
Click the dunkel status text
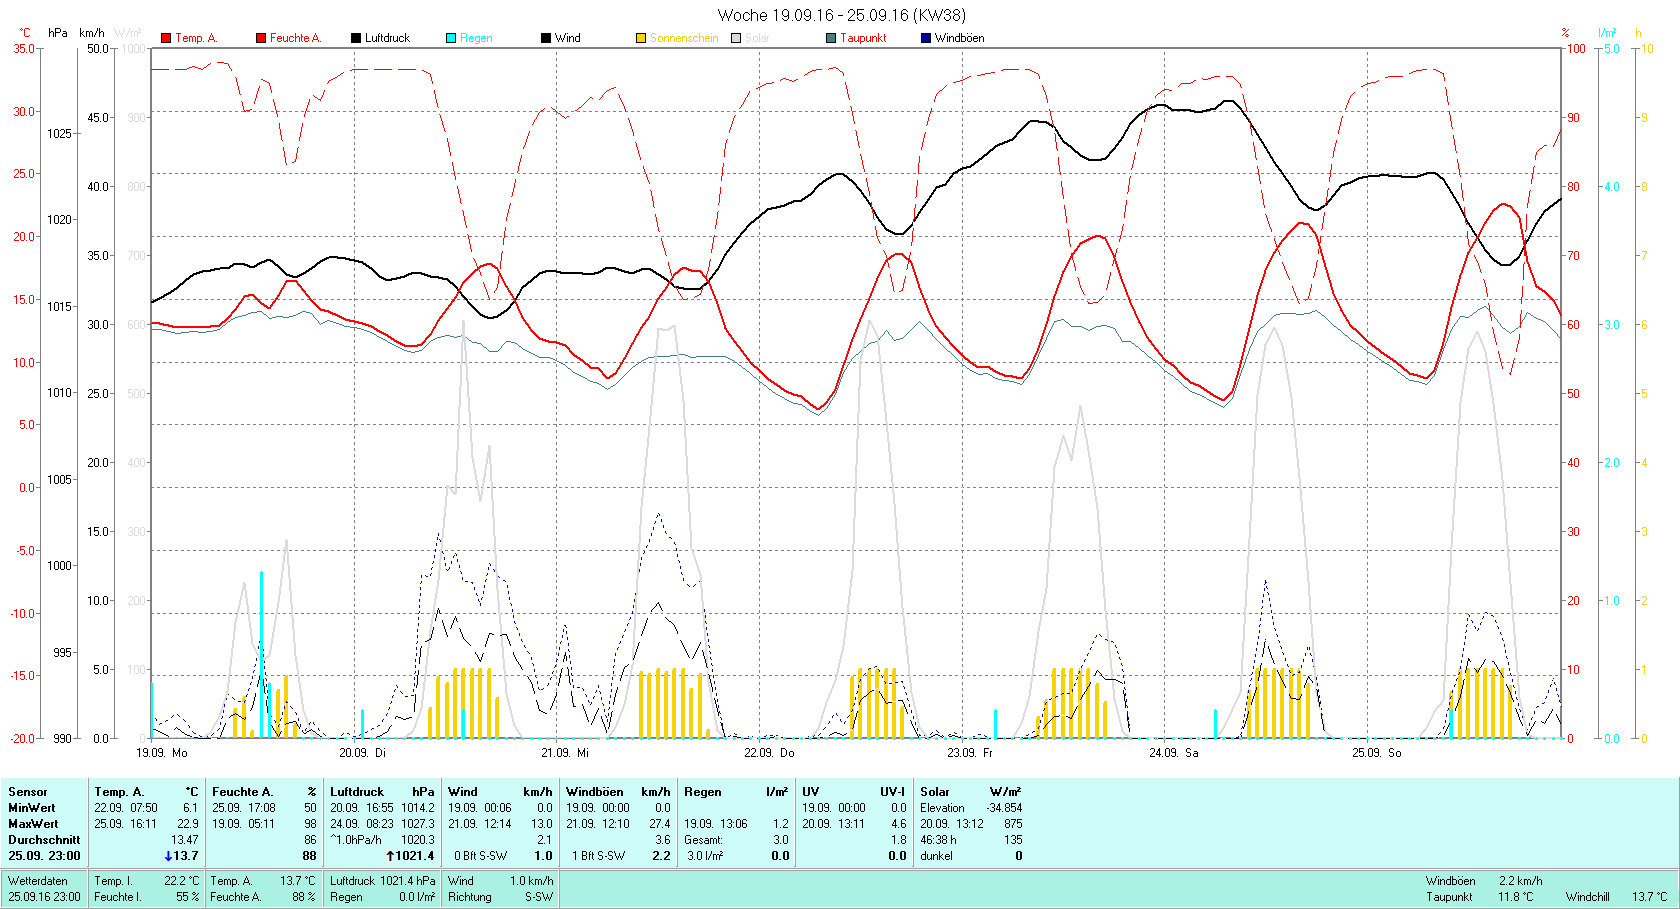[936, 856]
